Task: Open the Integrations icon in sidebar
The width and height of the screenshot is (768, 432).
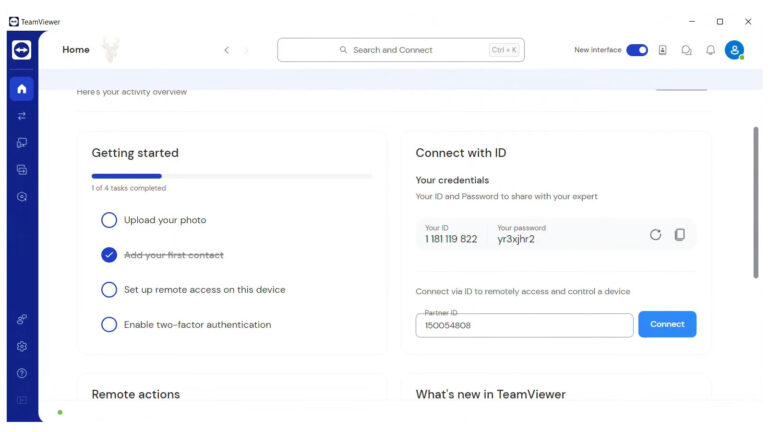Action: point(22,319)
